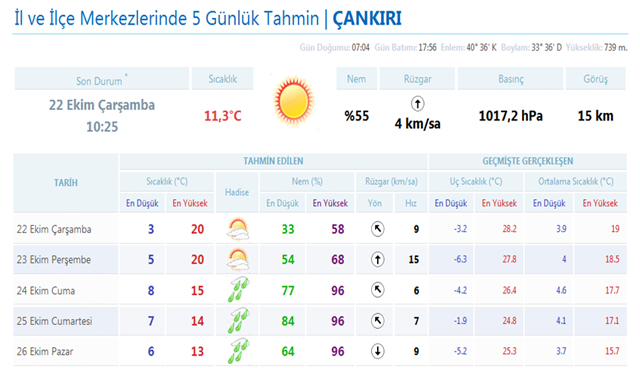The image size is (640, 368).
Task: Select the TAHMİN EDİLEN header
Action: [273, 161]
